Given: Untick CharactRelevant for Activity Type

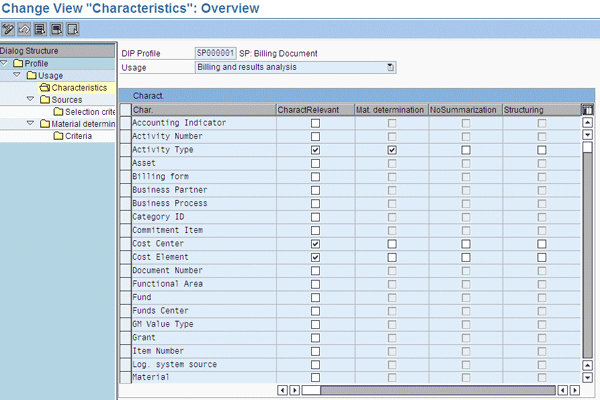Looking at the screenshot, I should click(x=315, y=150).
